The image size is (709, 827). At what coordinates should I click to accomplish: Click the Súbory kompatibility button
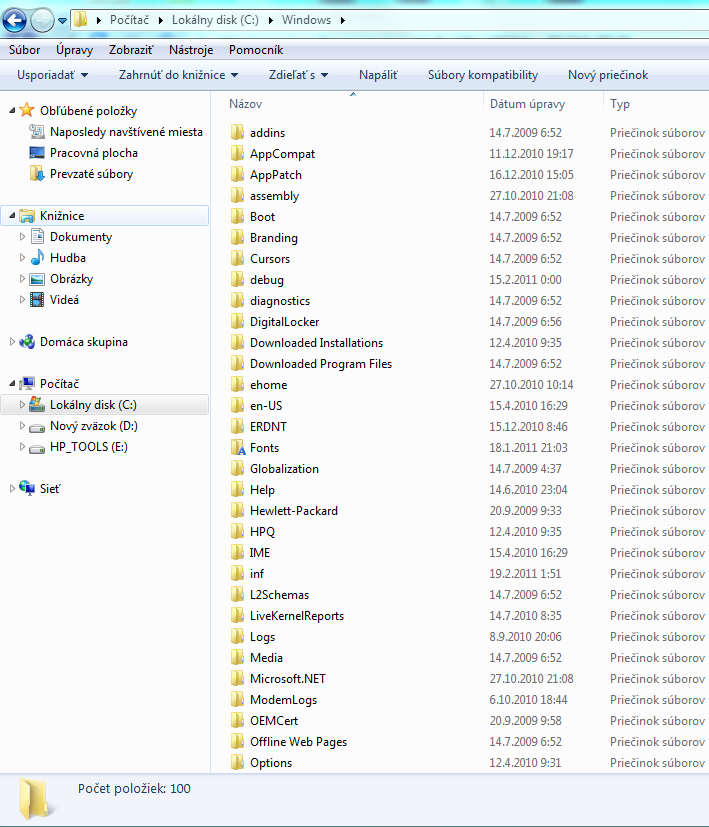click(482, 75)
